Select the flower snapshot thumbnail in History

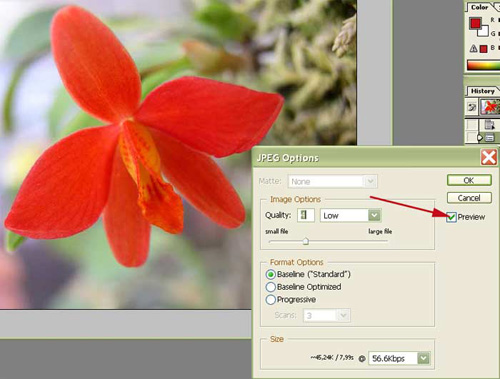click(491, 107)
